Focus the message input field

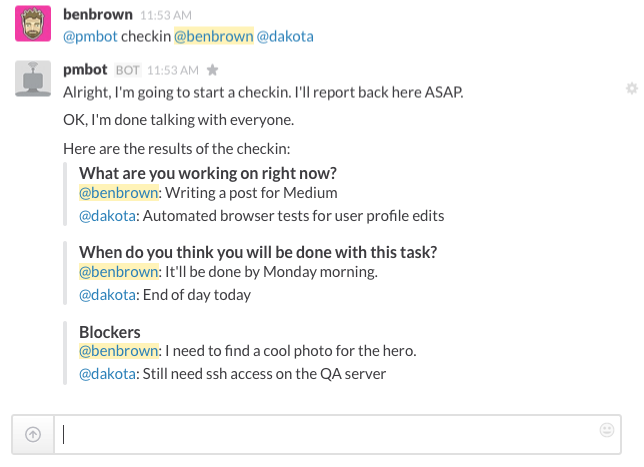pyautogui.click(x=324, y=435)
